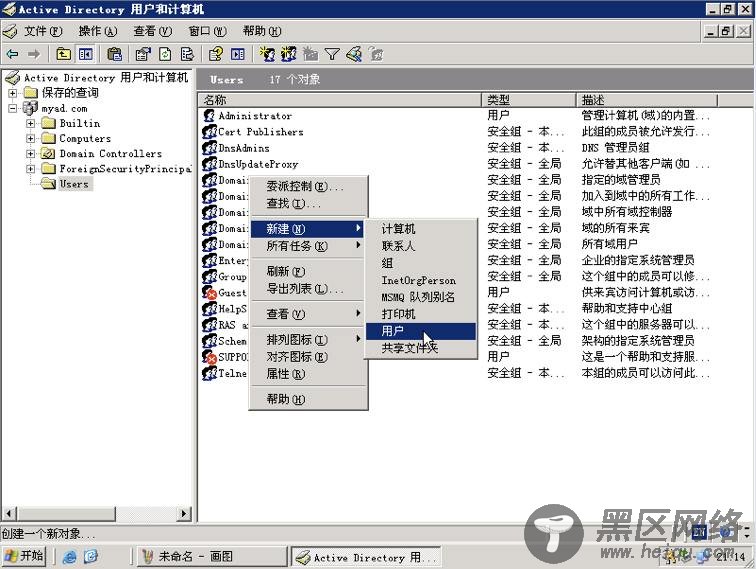Click the Forward arrow in the toolbar
The image size is (756, 569).
[33, 54]
